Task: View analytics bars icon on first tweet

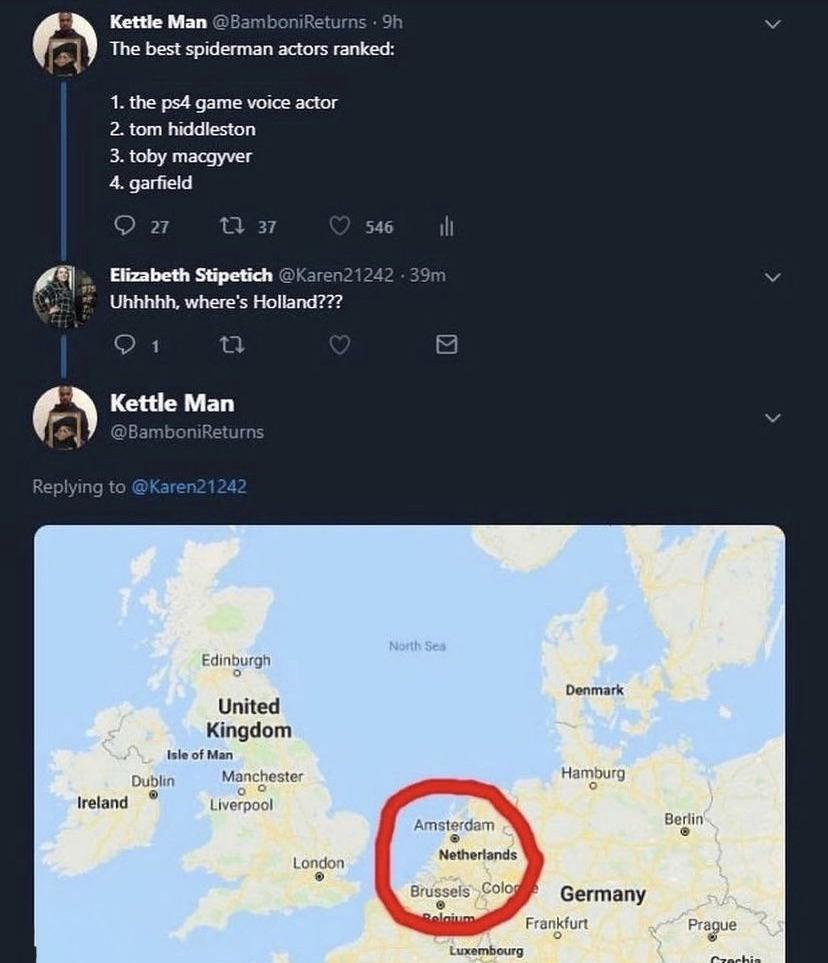Action: pyautogui.click(x=447, y=227)
